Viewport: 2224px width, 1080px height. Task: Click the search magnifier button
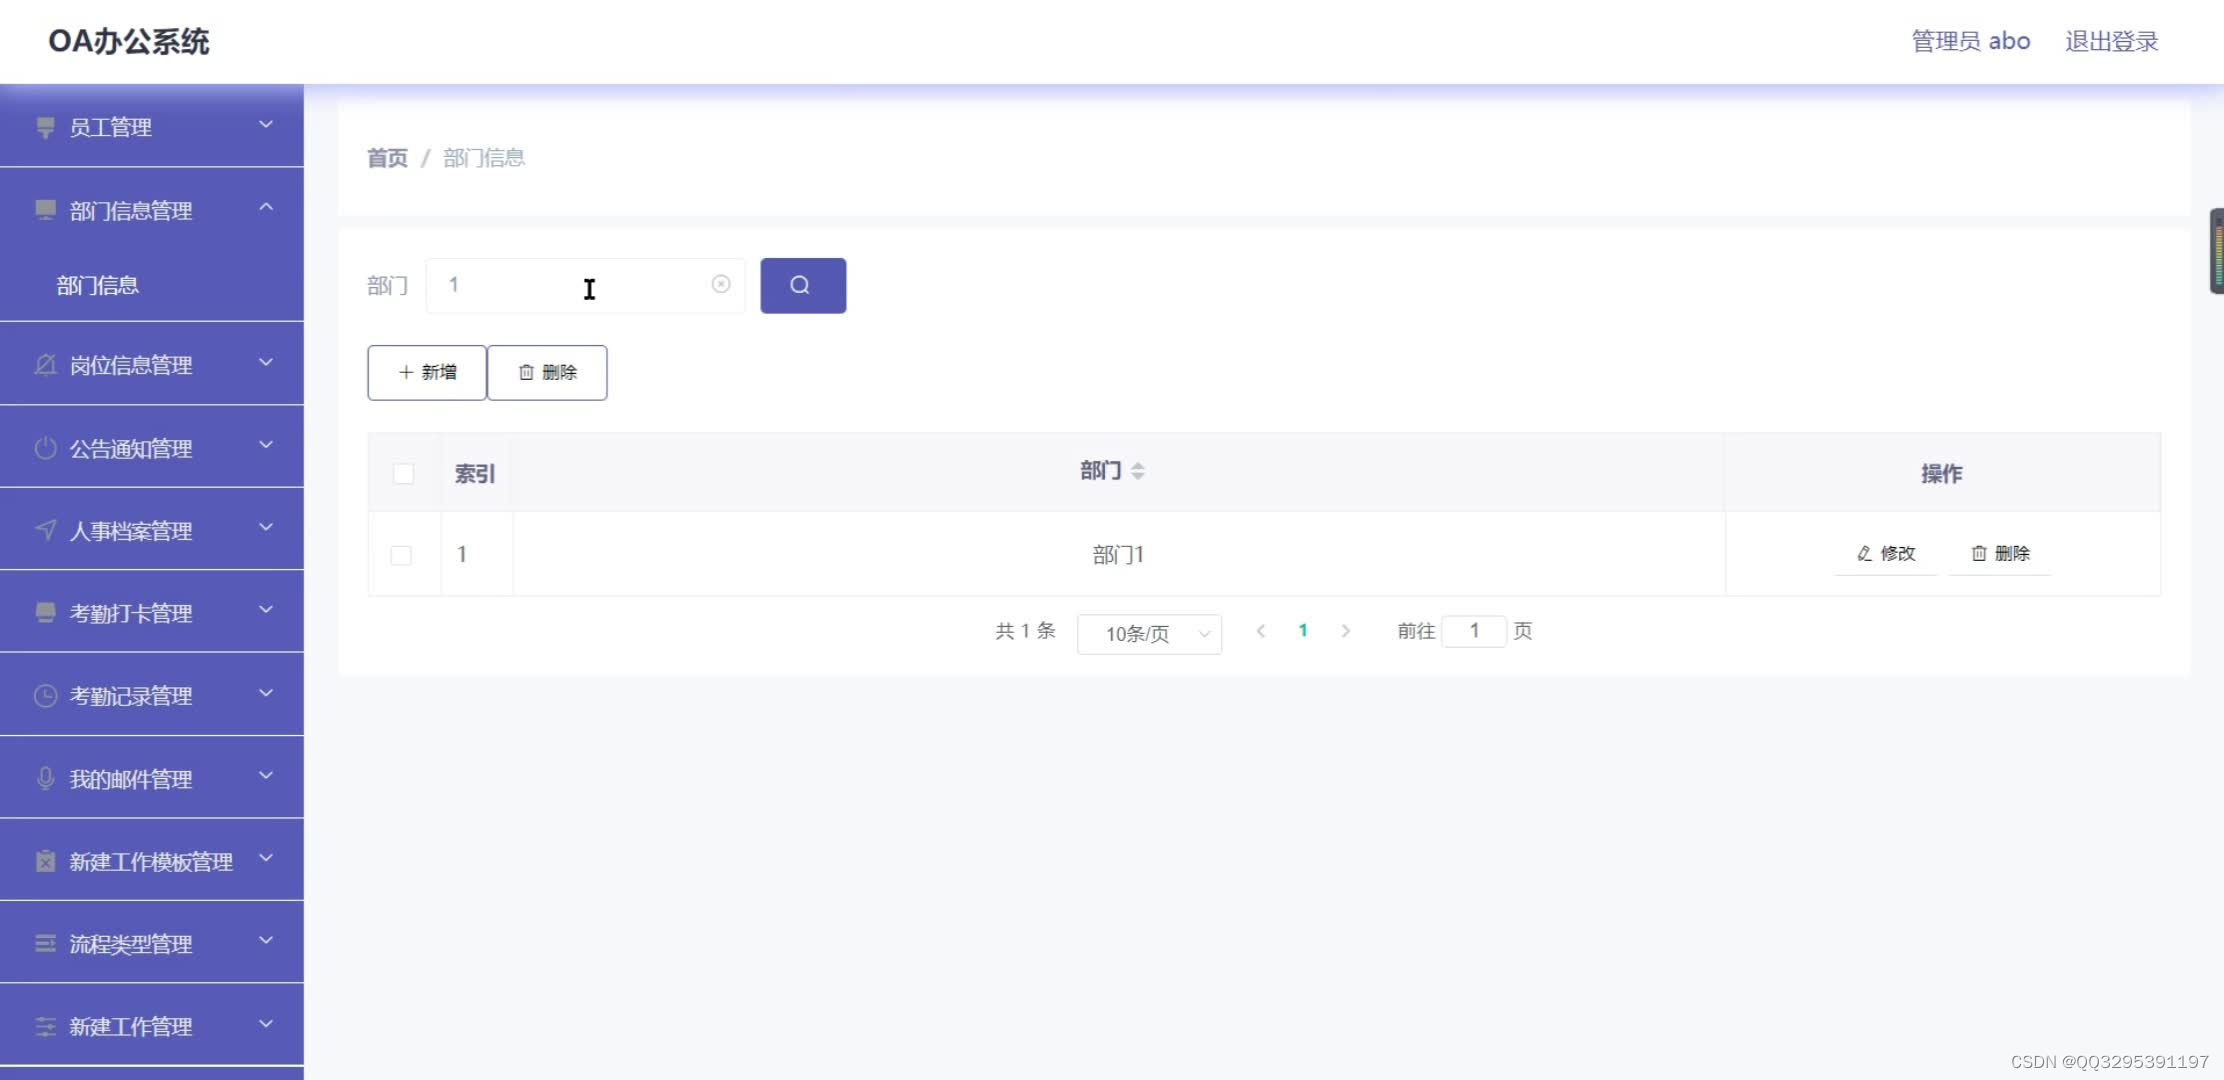(802, 285)
